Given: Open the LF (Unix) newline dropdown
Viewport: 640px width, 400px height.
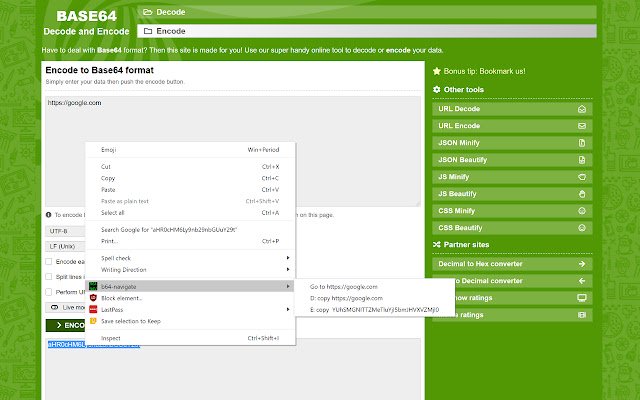Looking at the screenshot, I should (x=65, y=246).
